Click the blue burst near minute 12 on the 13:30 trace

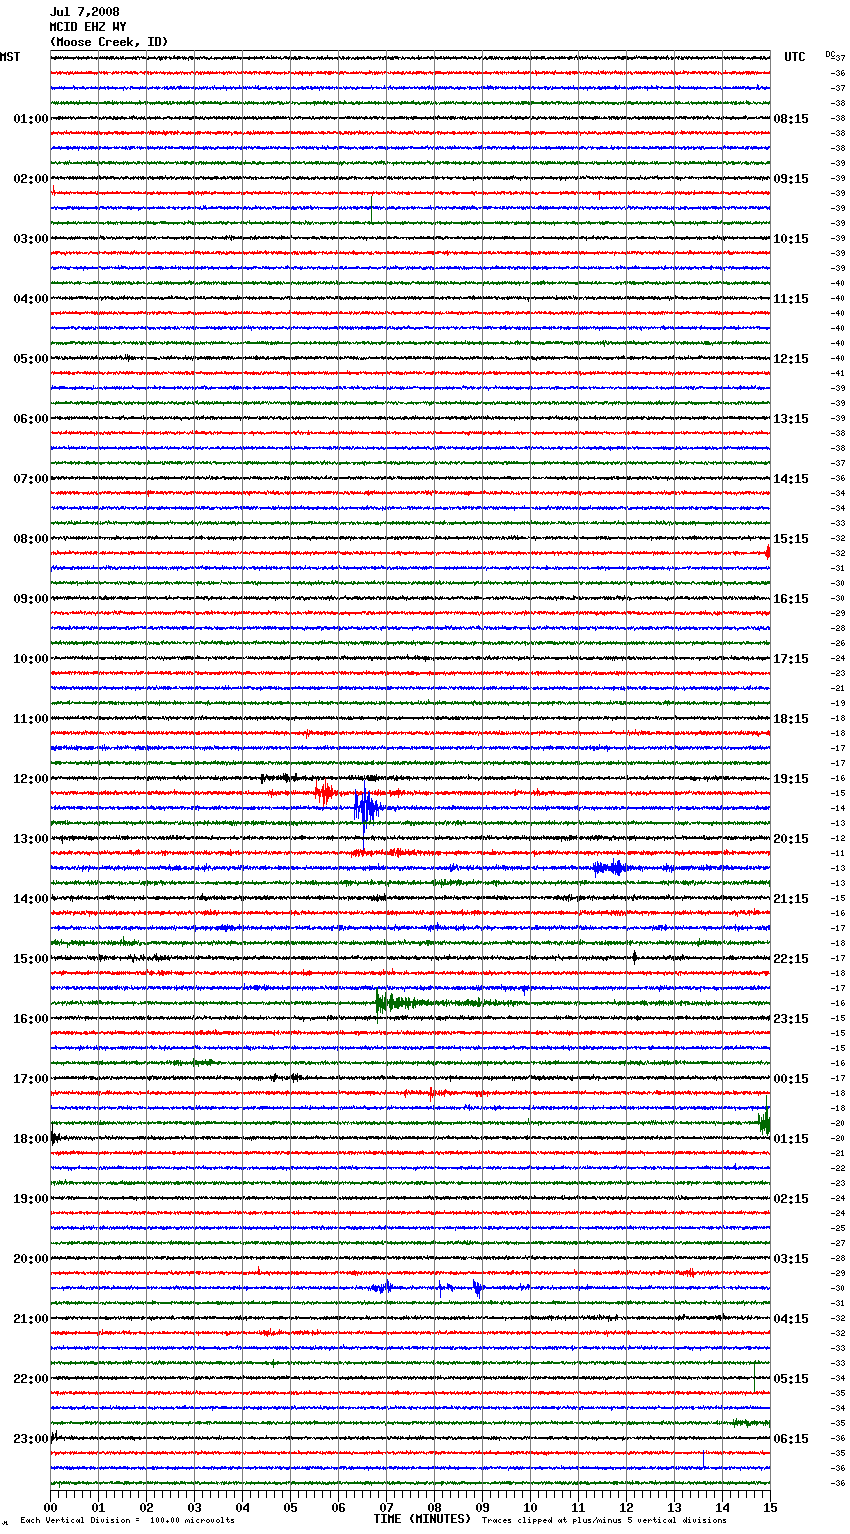click(609, 868)
